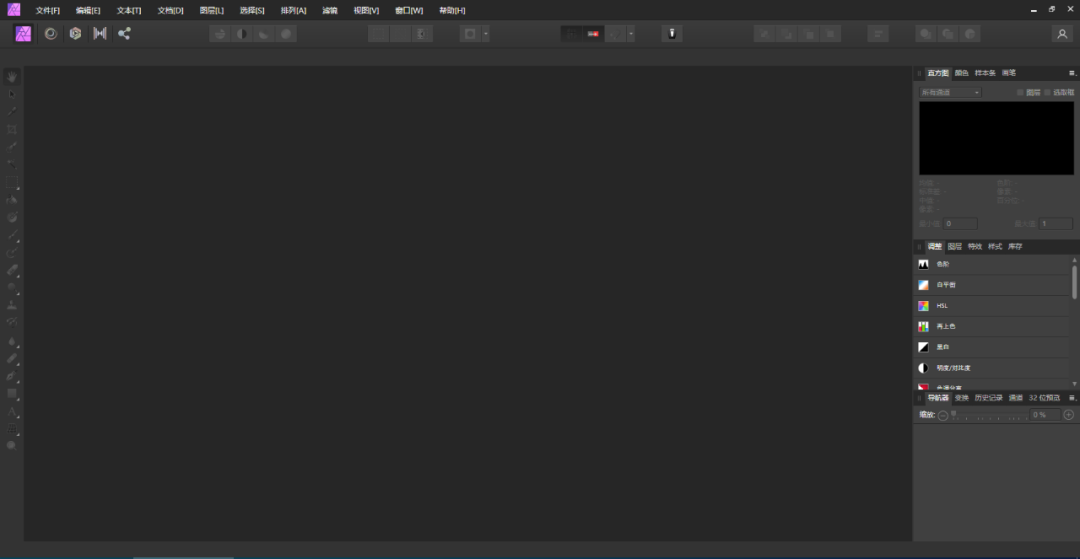Switch to the Export Persona icon
Screen dimensions: 1080x559
(x=125, y=33)
